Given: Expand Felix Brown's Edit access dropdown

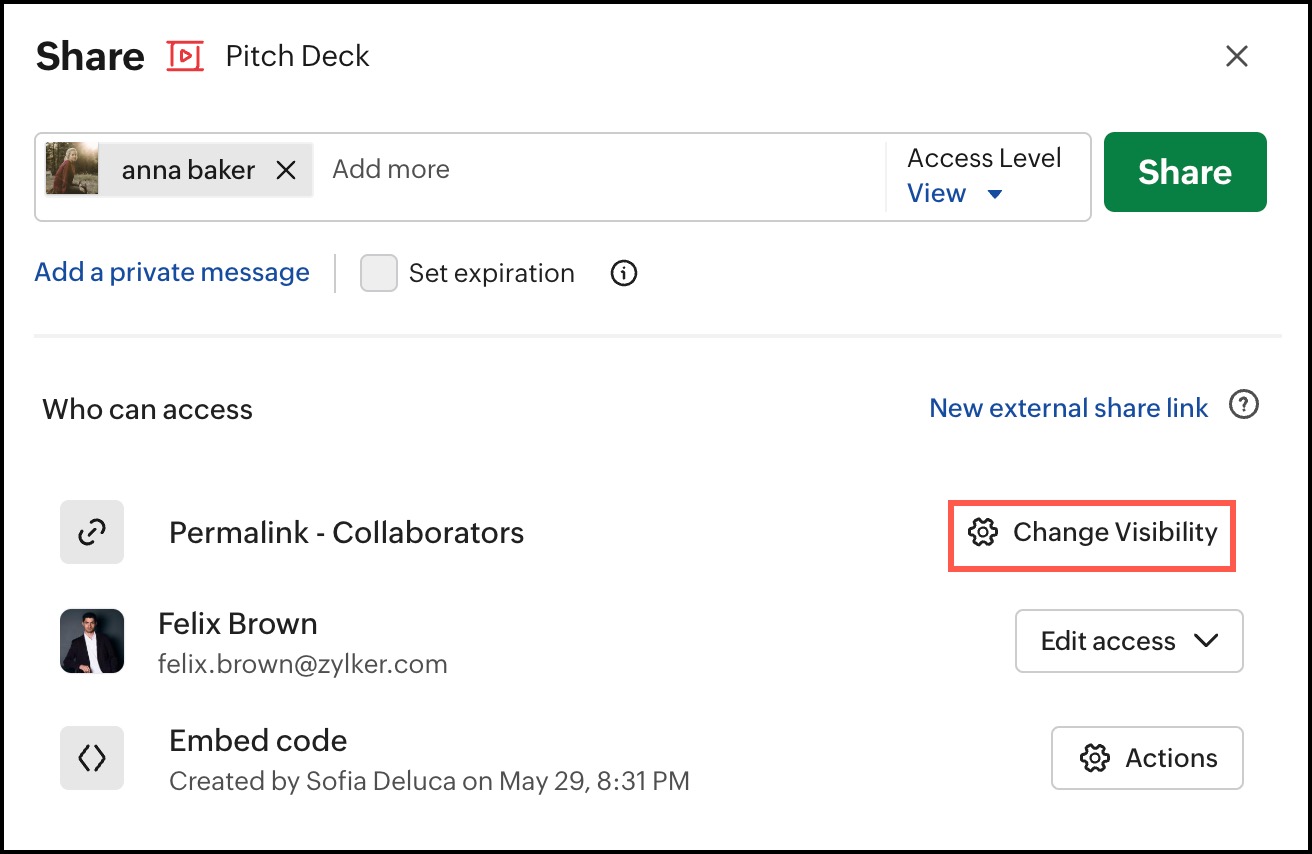Looking at the screenshot, I should pos(1129,641).
